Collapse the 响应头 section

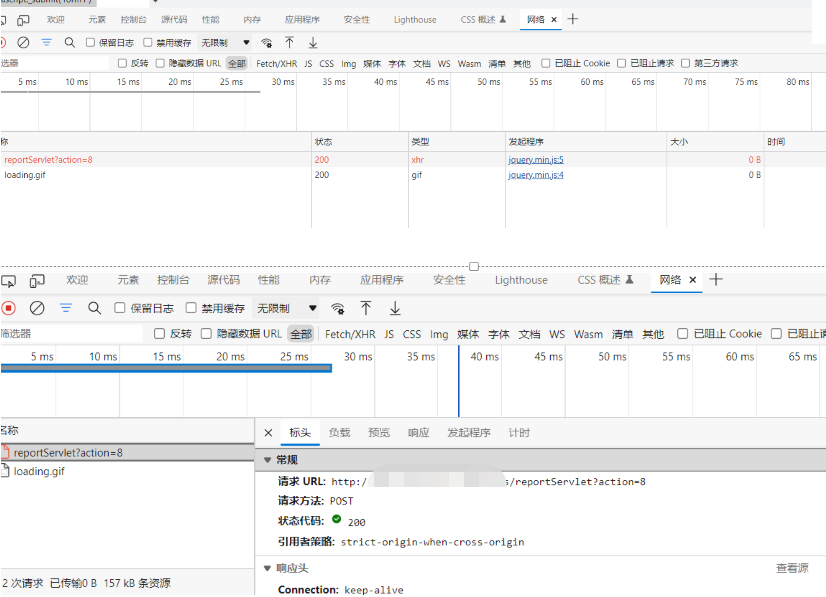(268, 568)
